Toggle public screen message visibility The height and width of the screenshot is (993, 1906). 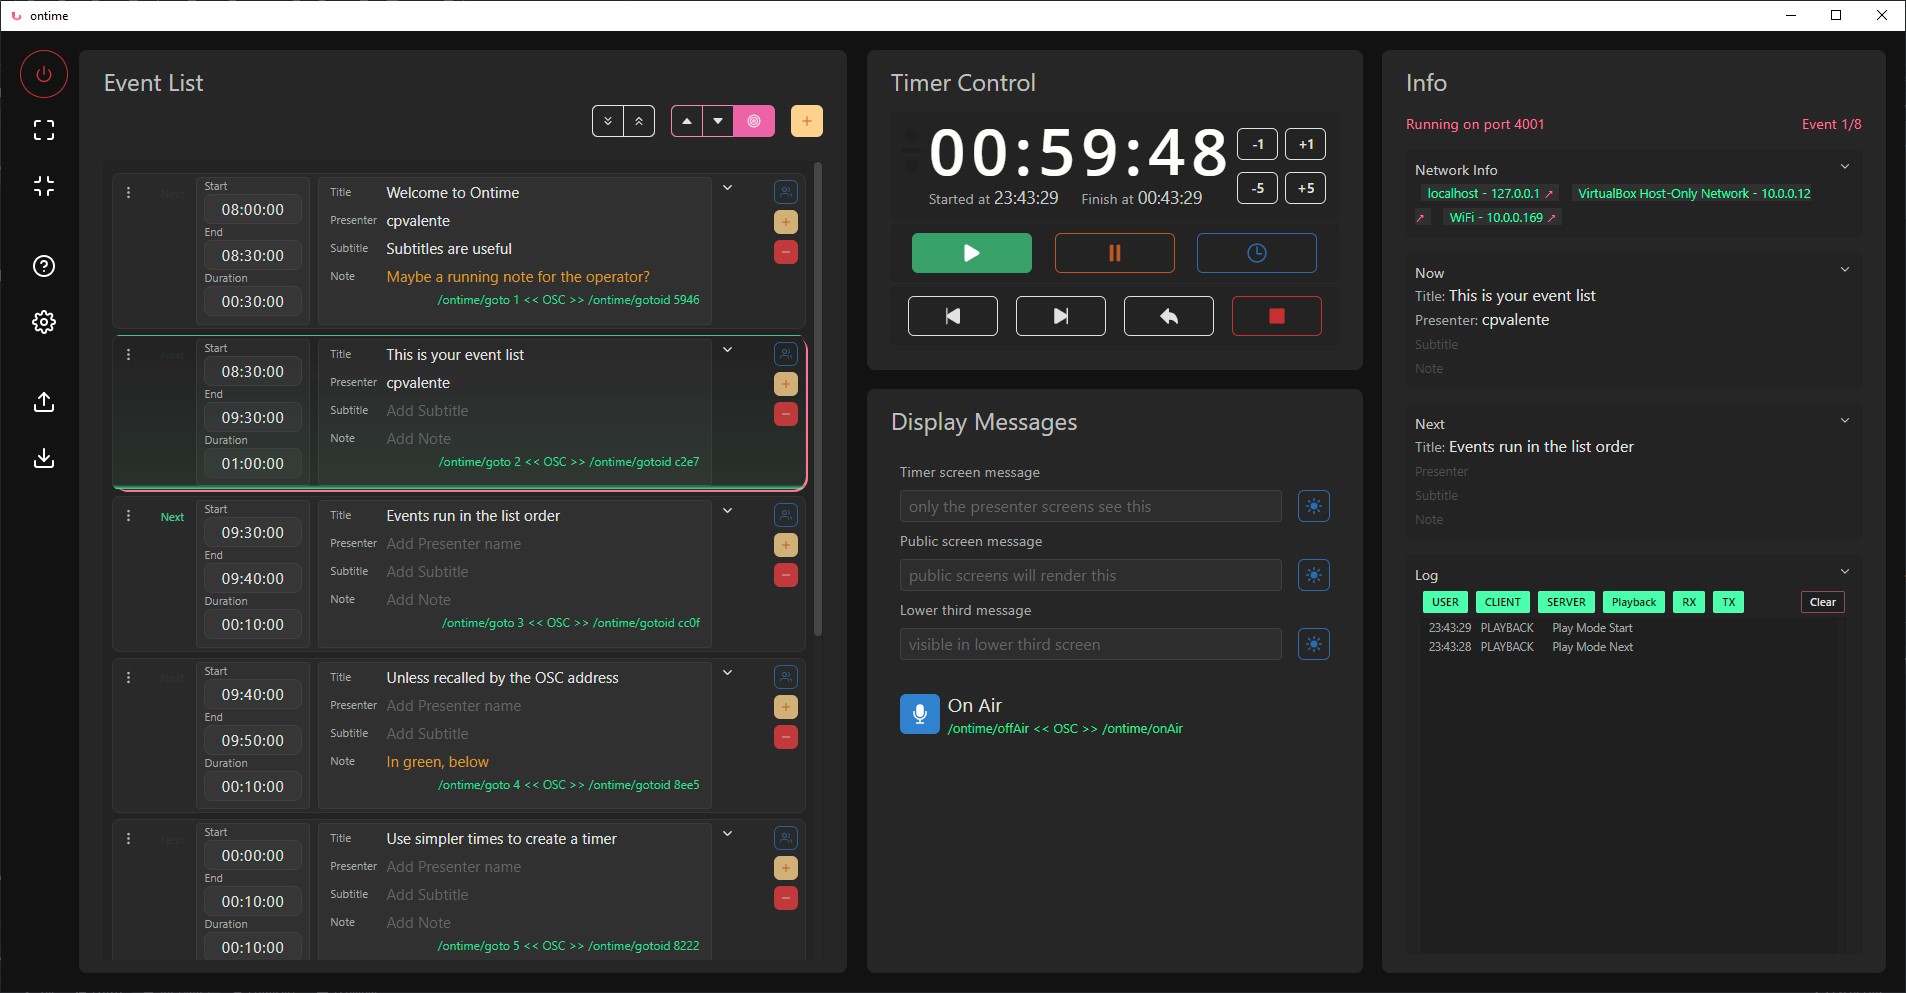point(1314,575)
